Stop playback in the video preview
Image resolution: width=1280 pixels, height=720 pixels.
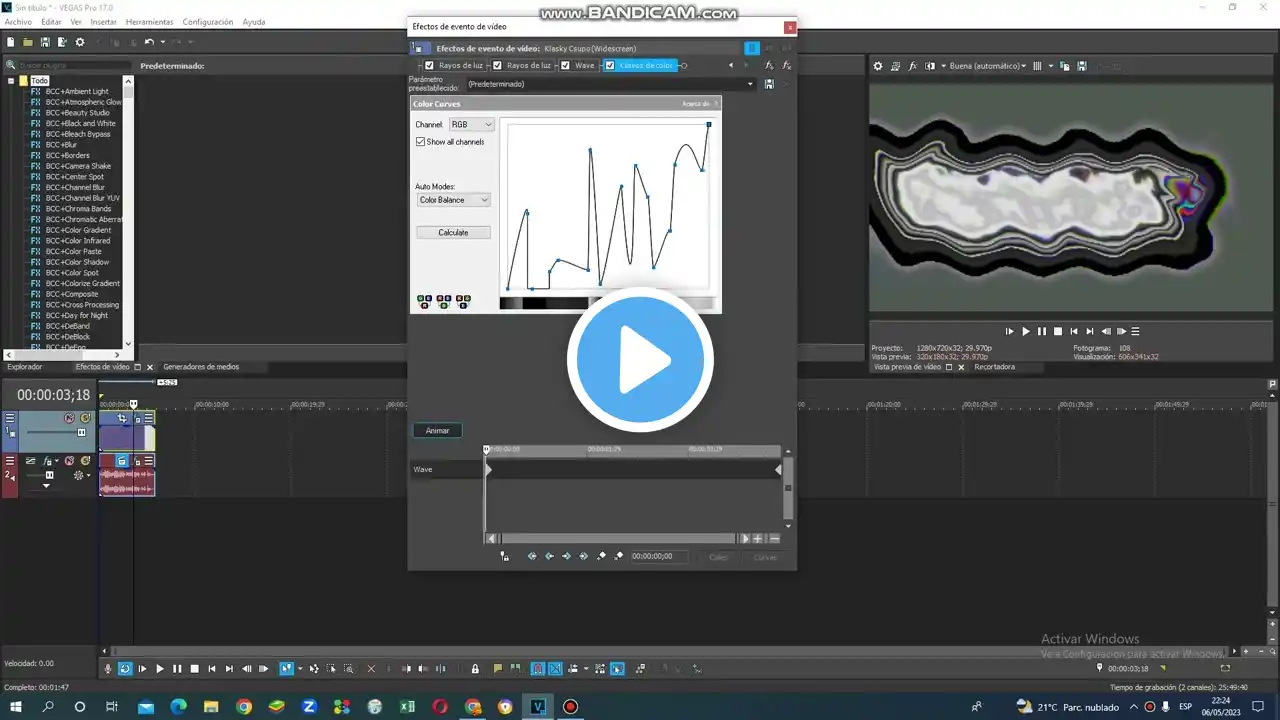click(1058, 331)
